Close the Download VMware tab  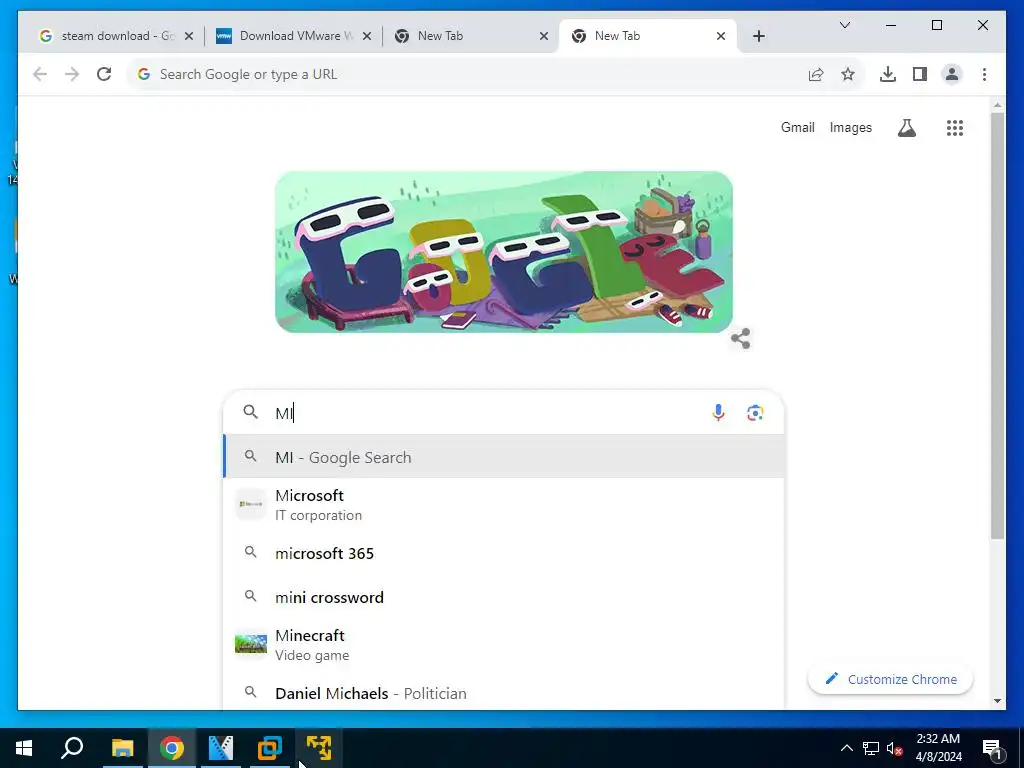[x=367, y=36]
